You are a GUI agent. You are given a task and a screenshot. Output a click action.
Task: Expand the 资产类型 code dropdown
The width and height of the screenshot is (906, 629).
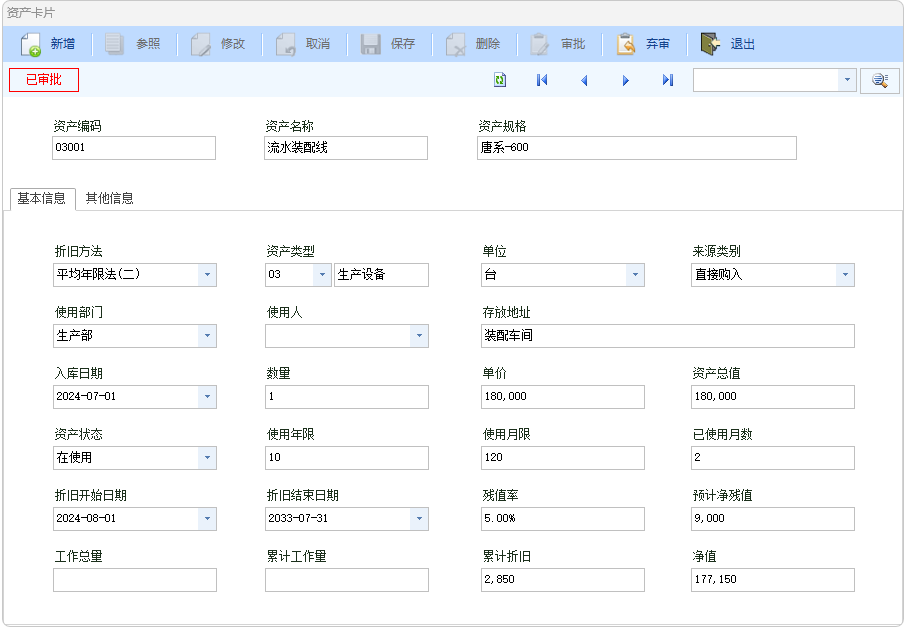coord(322,275)
